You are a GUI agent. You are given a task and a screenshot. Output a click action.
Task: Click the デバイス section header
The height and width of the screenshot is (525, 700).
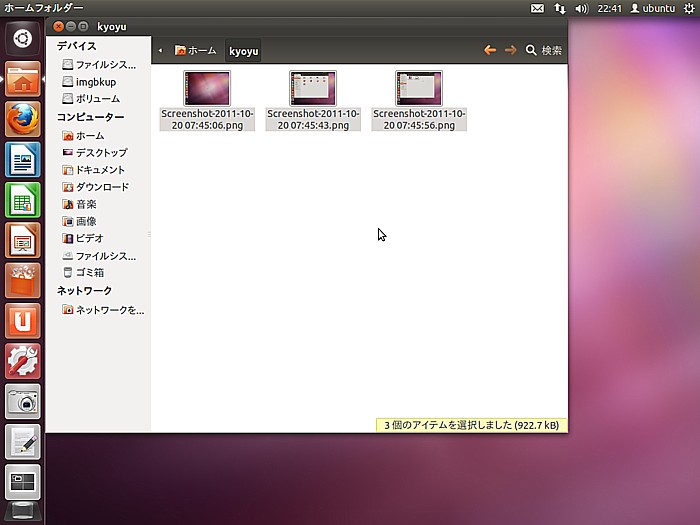click(x=76, y=46)
